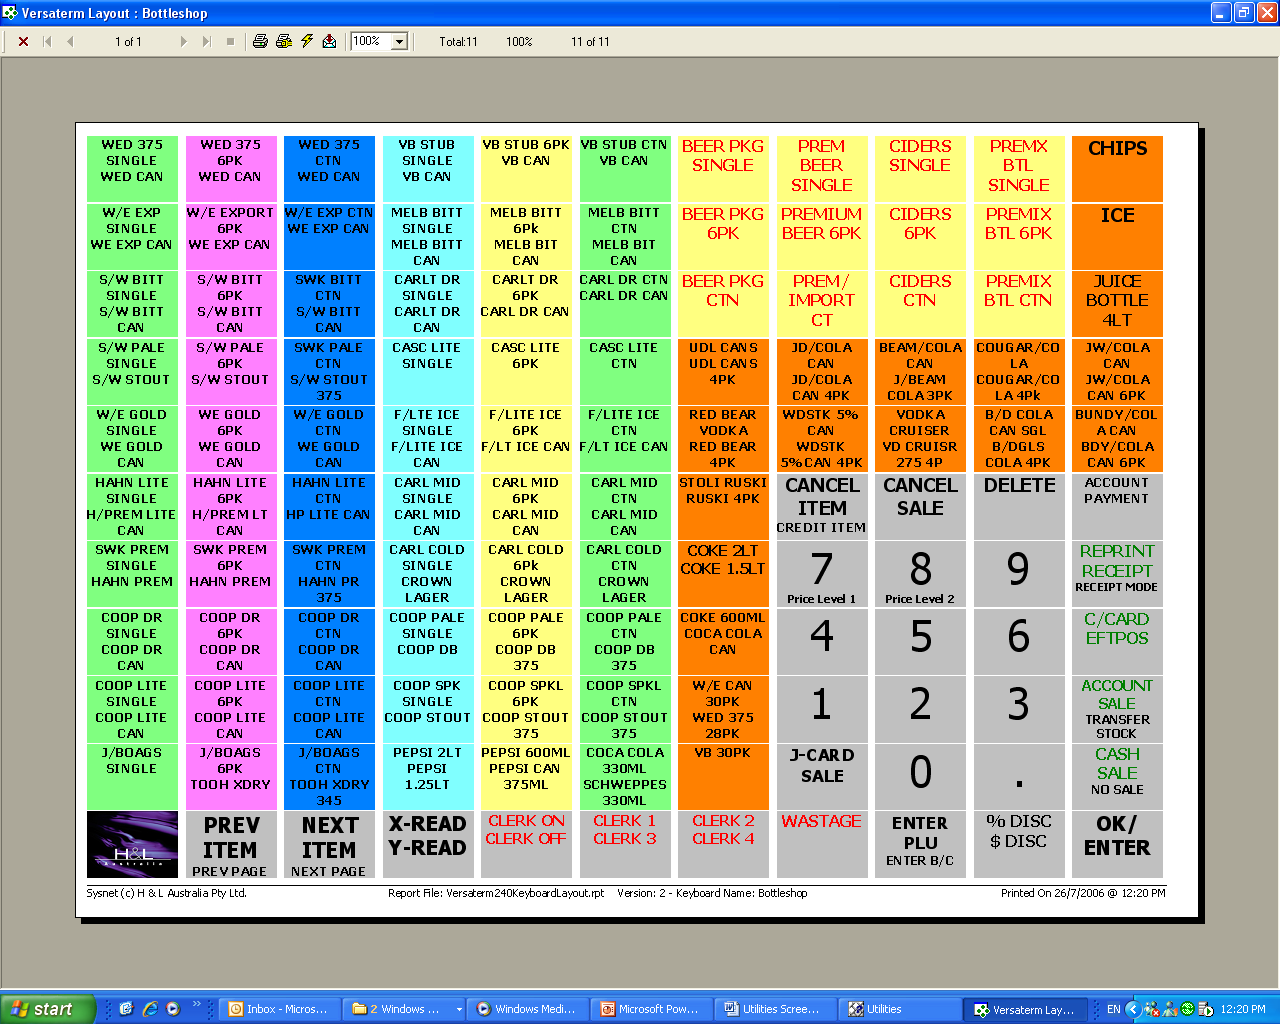This screenshot has width=1280, height=1024.
Task: Click BEER PKG SINGLE key
Action: (723, 169)
